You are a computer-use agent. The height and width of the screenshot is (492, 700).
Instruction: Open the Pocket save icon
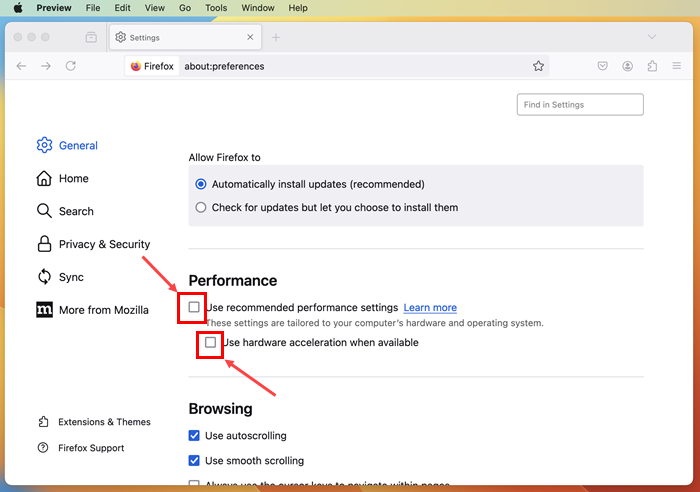(x=603, y=66)
